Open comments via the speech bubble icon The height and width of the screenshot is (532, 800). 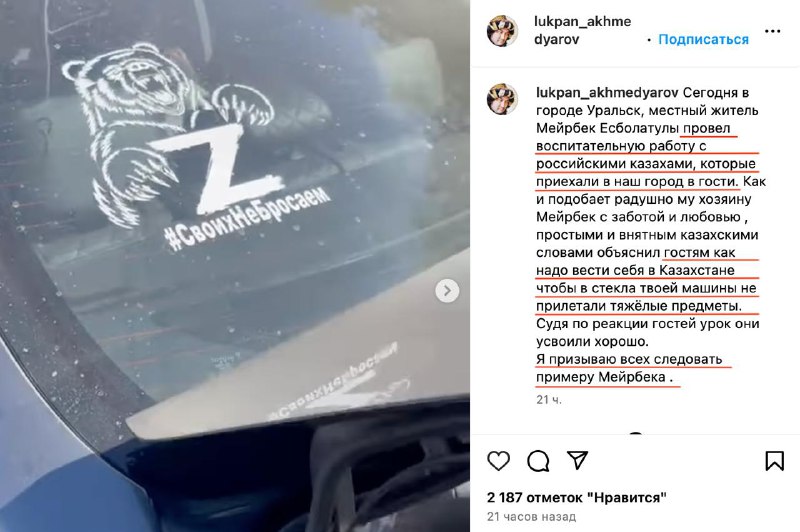click(x=538, y=461)
